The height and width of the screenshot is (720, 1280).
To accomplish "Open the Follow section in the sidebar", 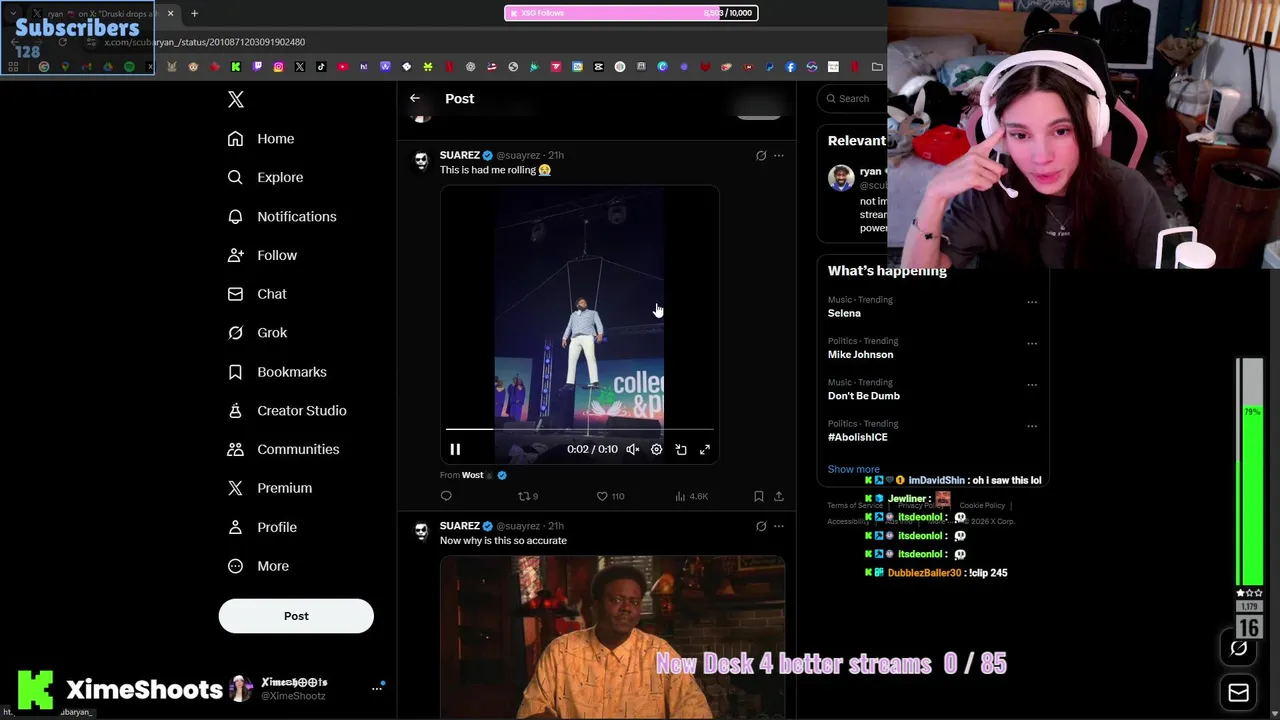I will [x=262, y=255].
